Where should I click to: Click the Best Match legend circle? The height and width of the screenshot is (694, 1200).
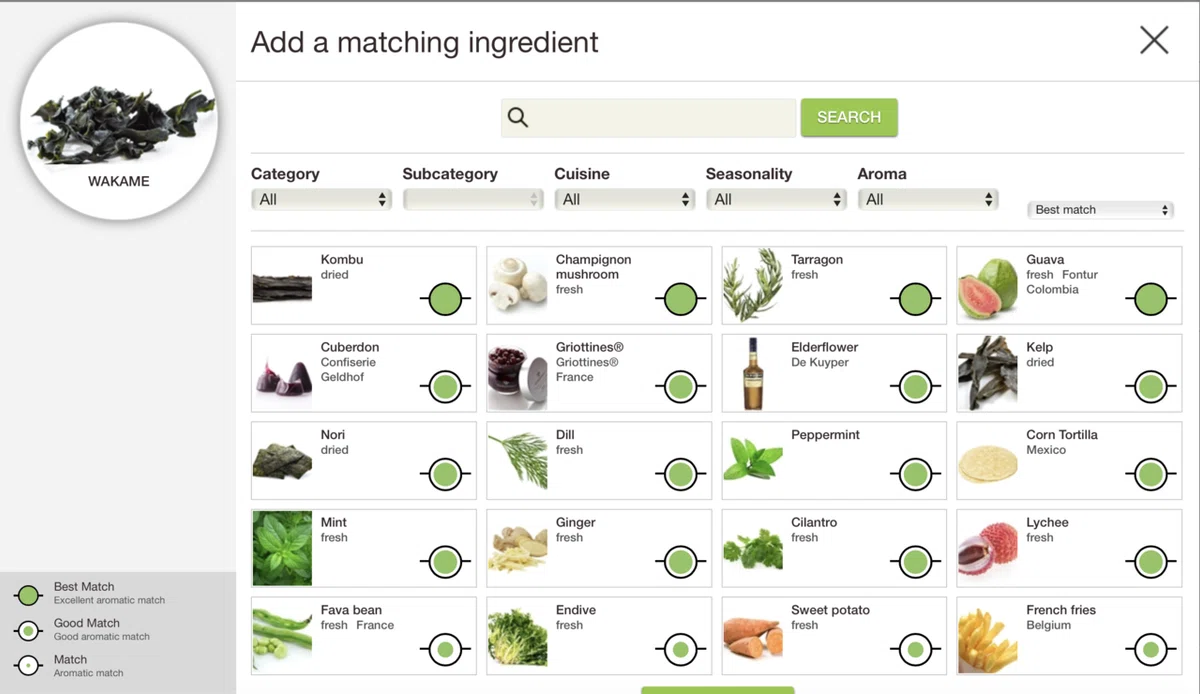click(28, 595)
